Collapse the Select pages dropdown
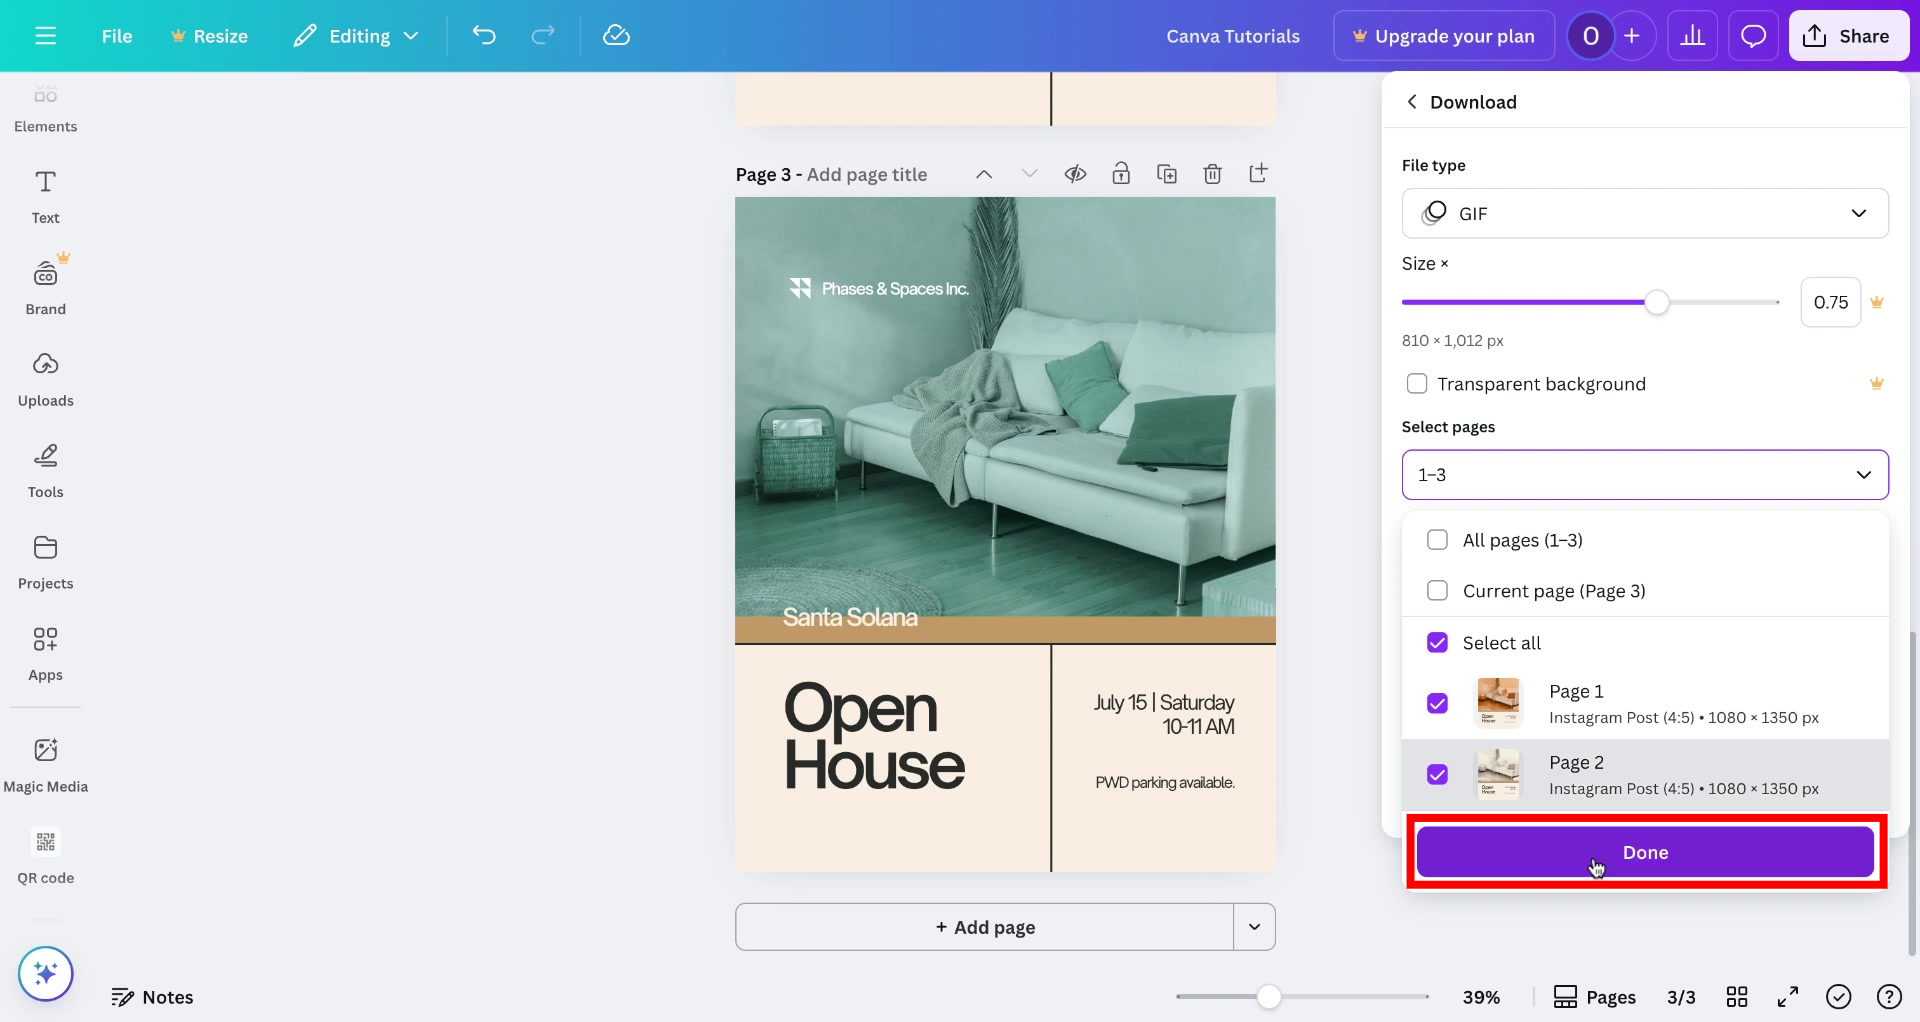The width and height of the screenshot is (1920, 1022). click(1864, 475)
